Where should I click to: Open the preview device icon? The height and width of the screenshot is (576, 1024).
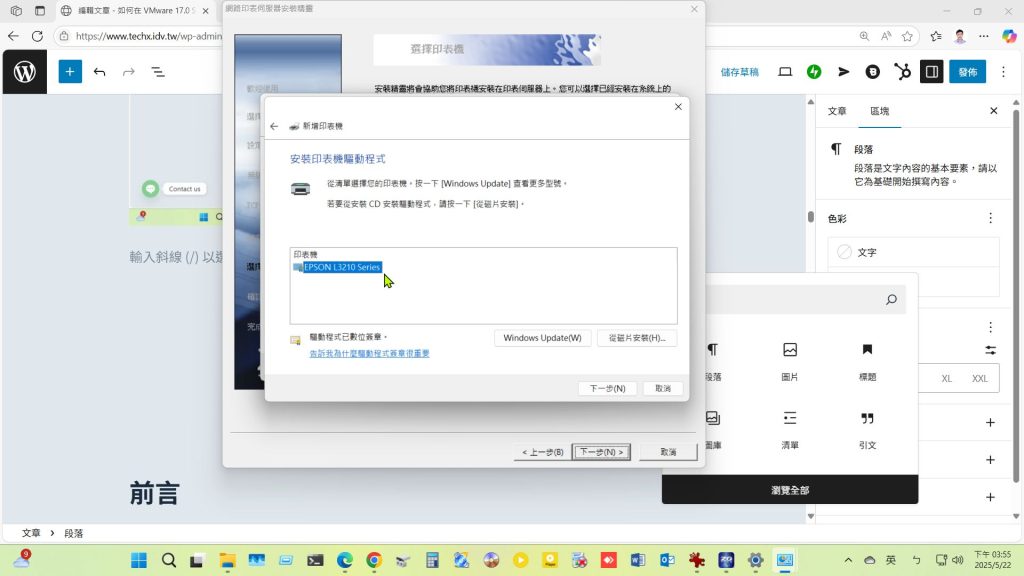tap(785, 72)
